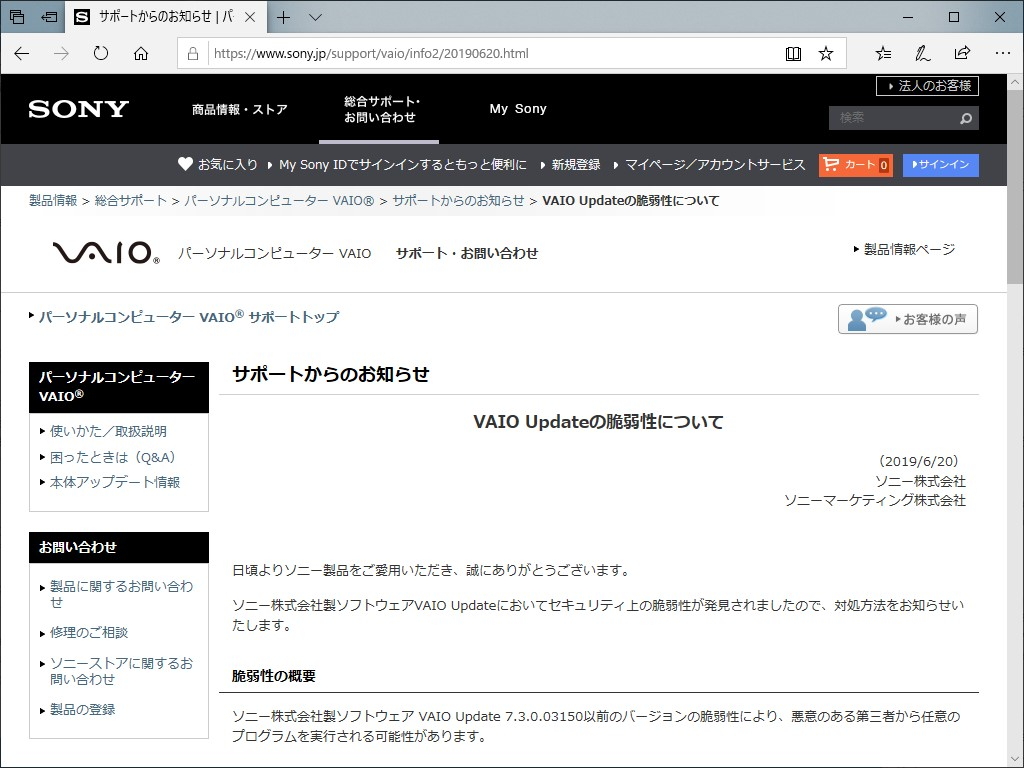Click the サインイン button
Viewport: 1024px width, 768px height.
[940, 165]
